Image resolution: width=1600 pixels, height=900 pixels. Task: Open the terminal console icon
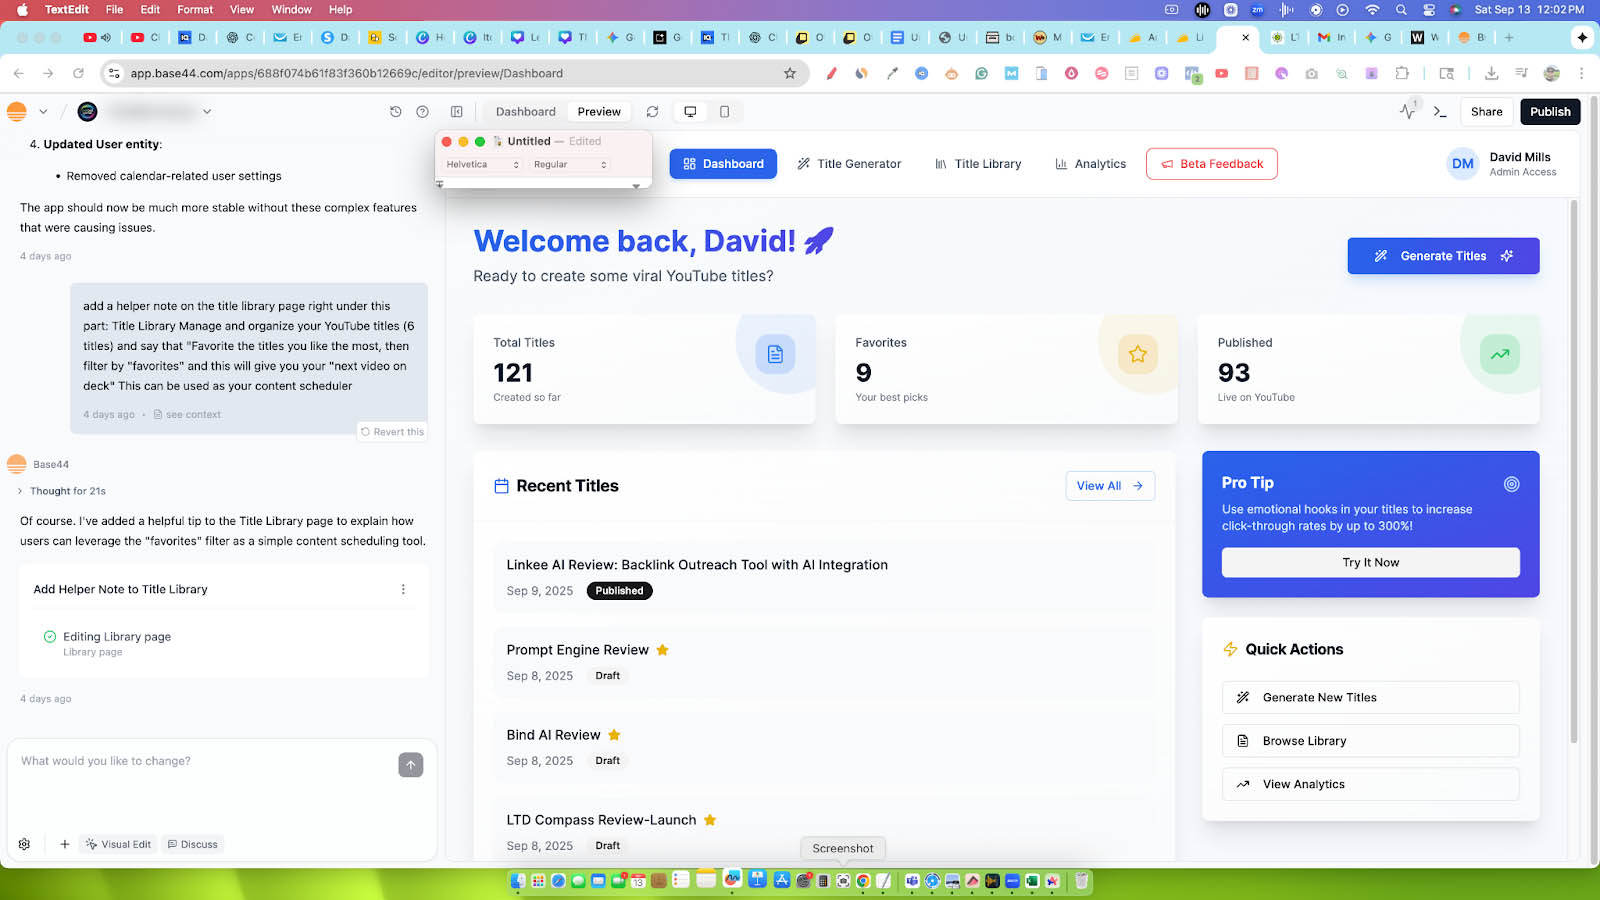tap(1440, 112)
